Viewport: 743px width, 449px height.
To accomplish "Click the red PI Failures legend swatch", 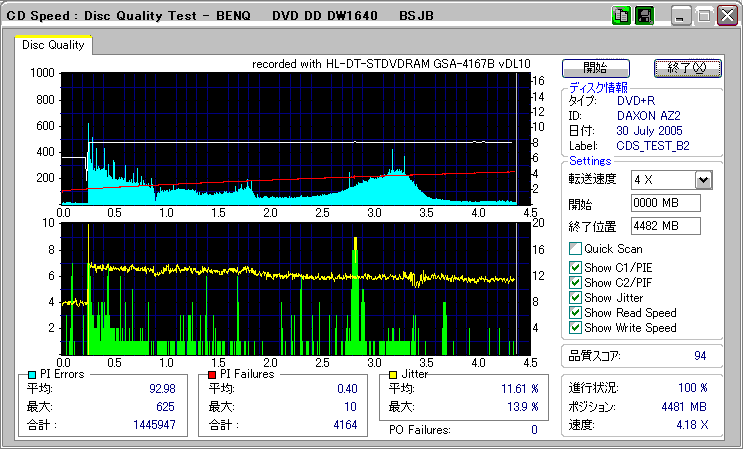I will click(x=212, y=374).
